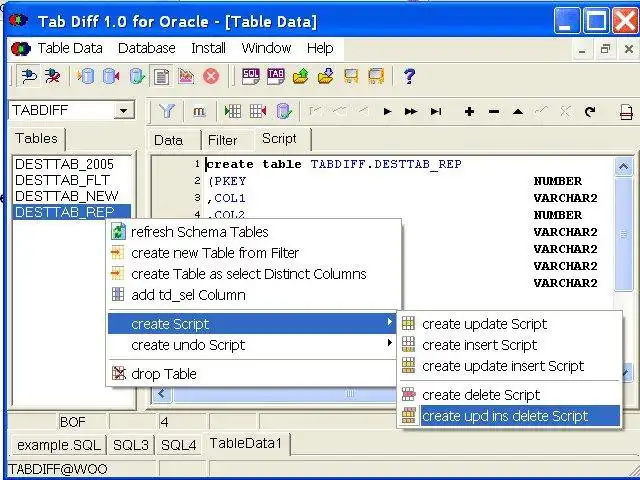Click the chart page toolbar icon
The image size is (640, 480).
tap(186, 76)
